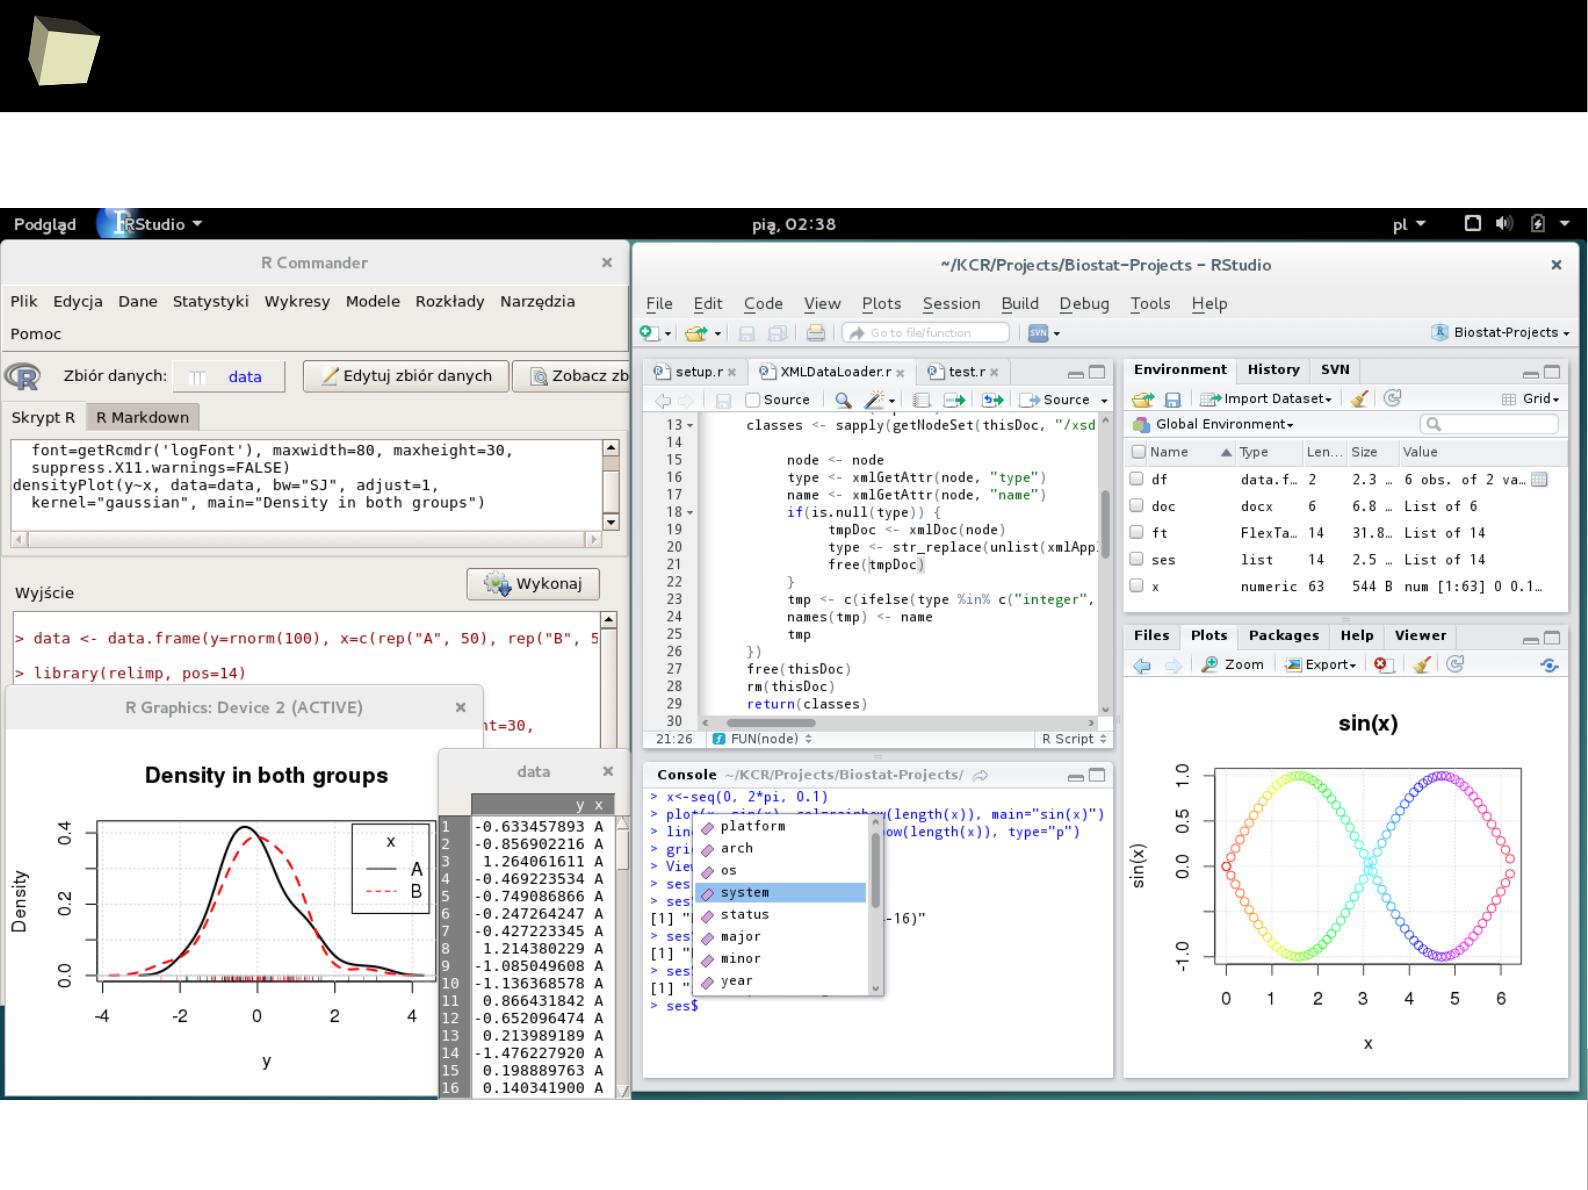
Task: Click the Open File folder icon in RStudio toolbar
Action: pyautogui.click(x=697, y=333)
